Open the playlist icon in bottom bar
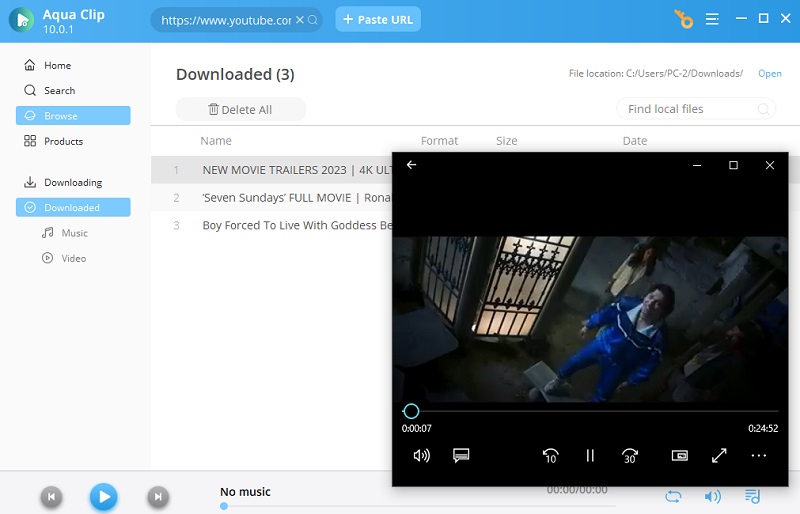This screenshot has width=800, height=514. click(x=752, y=496)
